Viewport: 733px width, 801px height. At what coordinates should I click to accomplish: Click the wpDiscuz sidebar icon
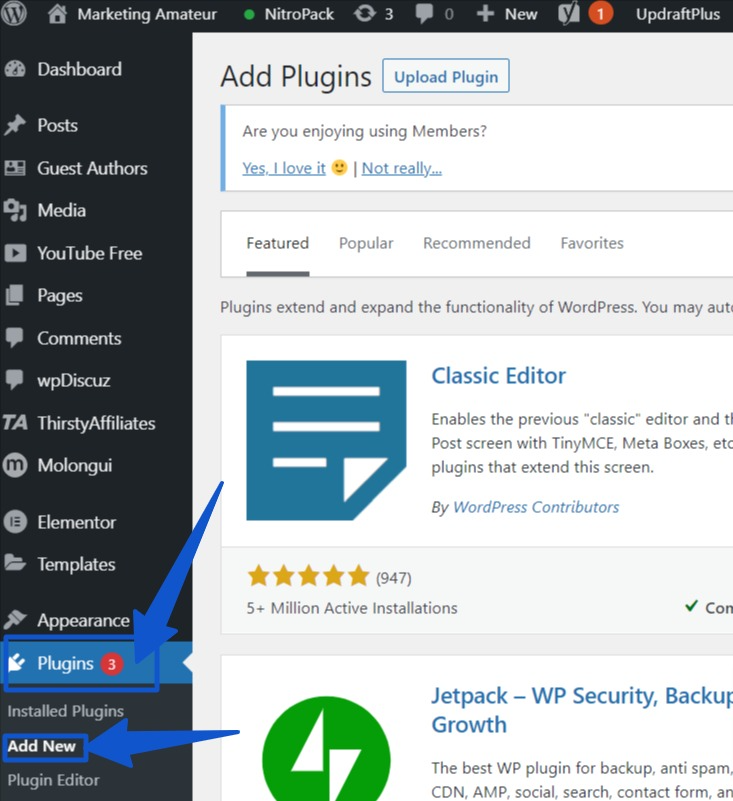click(15, 380)
